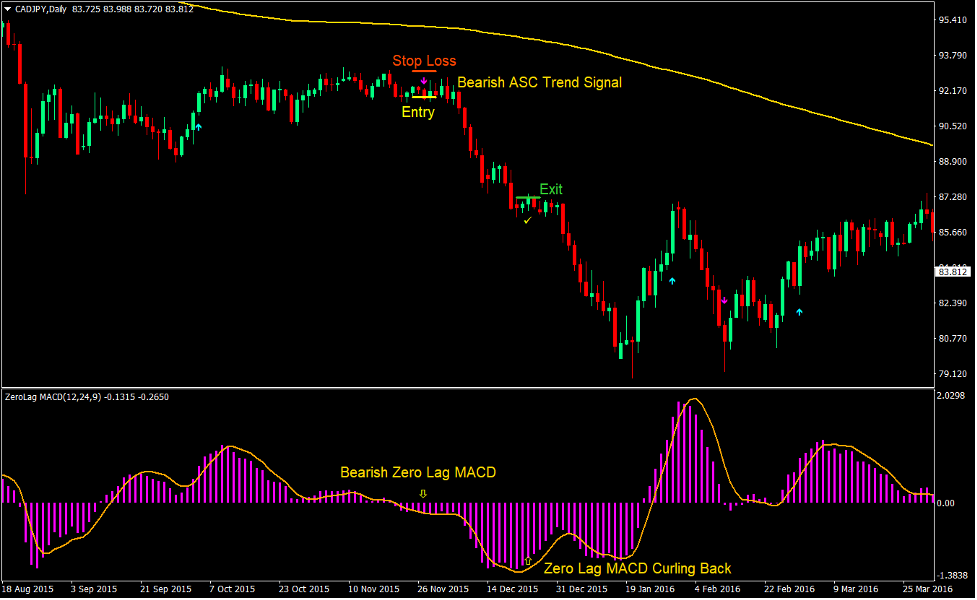
Task: Click the 92.170 price axis label
Action: click(953, 91)
